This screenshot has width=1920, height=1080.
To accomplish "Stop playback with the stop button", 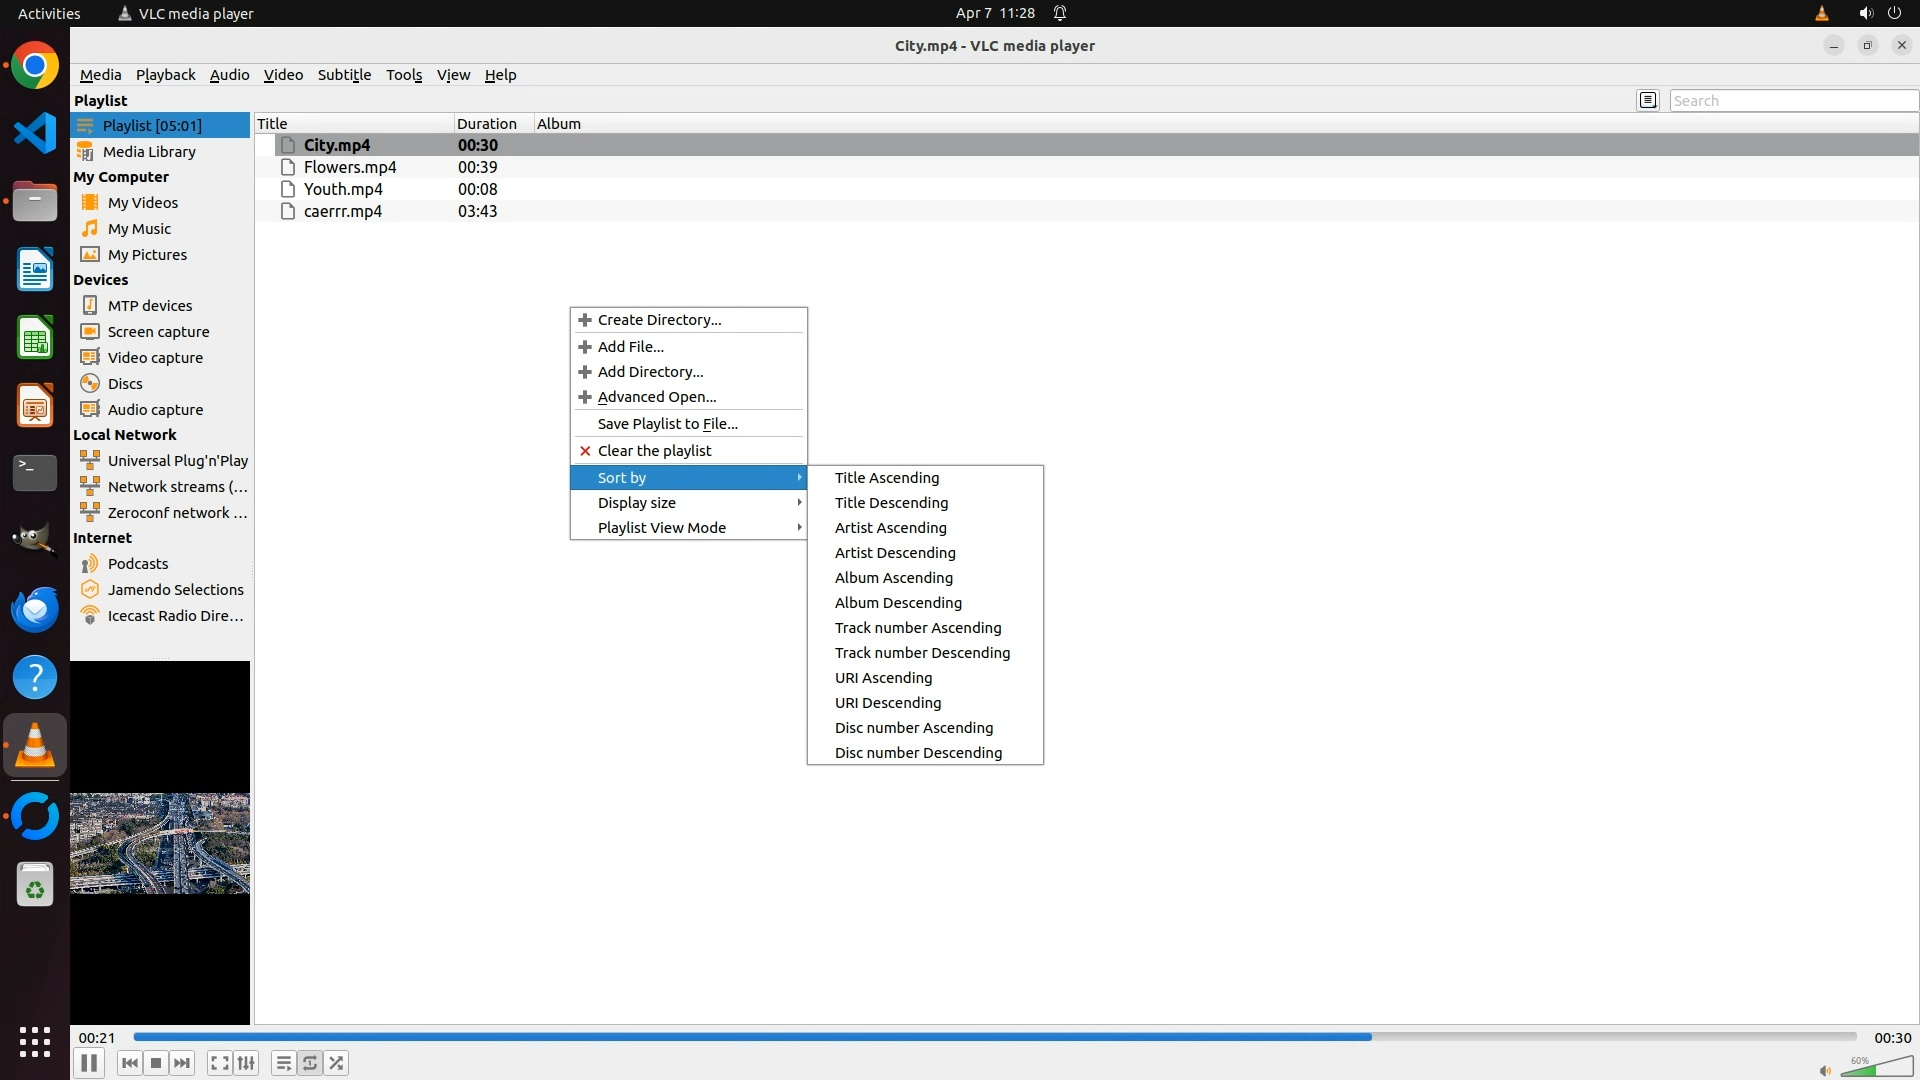I will click(156, 1063).
